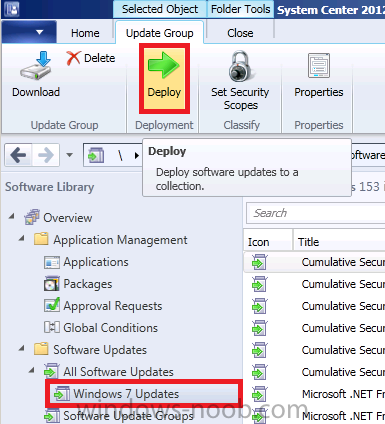Collapse the All Software Updates node
Image resolution: width=385 pixels, height=424 pixels.
pyautogui.click(x=32, y=370)
